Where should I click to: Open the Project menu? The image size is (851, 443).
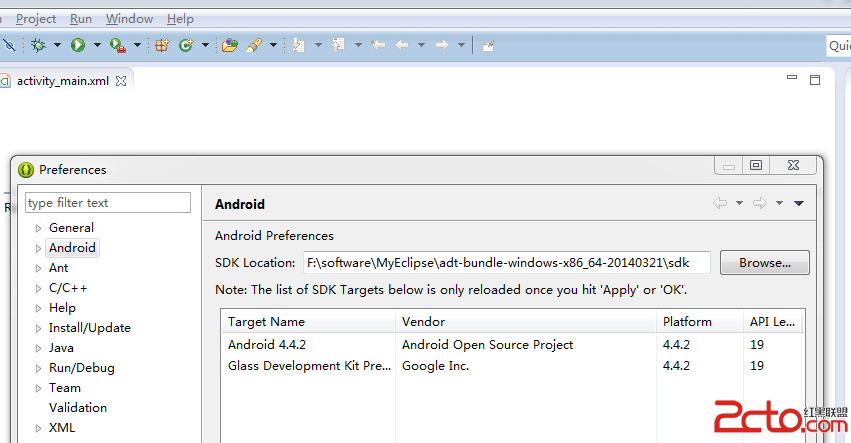36,19
